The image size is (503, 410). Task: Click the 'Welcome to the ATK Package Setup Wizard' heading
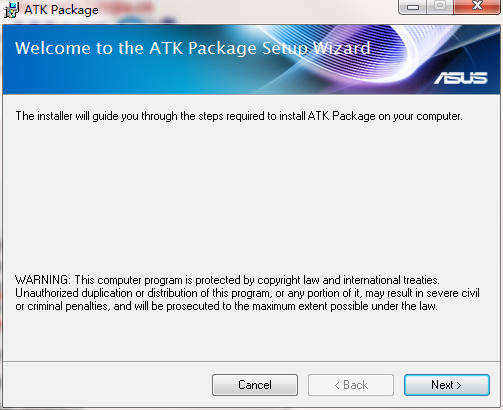click(x=193, y=48)
